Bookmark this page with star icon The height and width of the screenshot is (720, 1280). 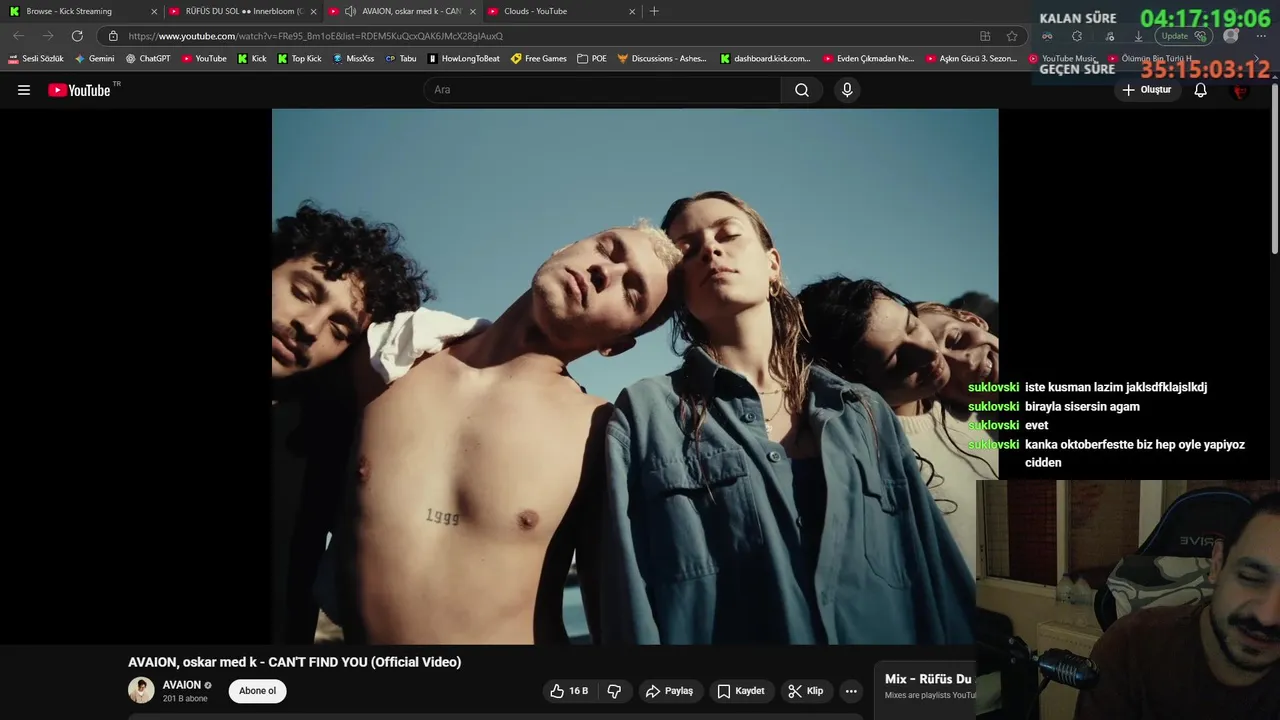click(1012, 36)
